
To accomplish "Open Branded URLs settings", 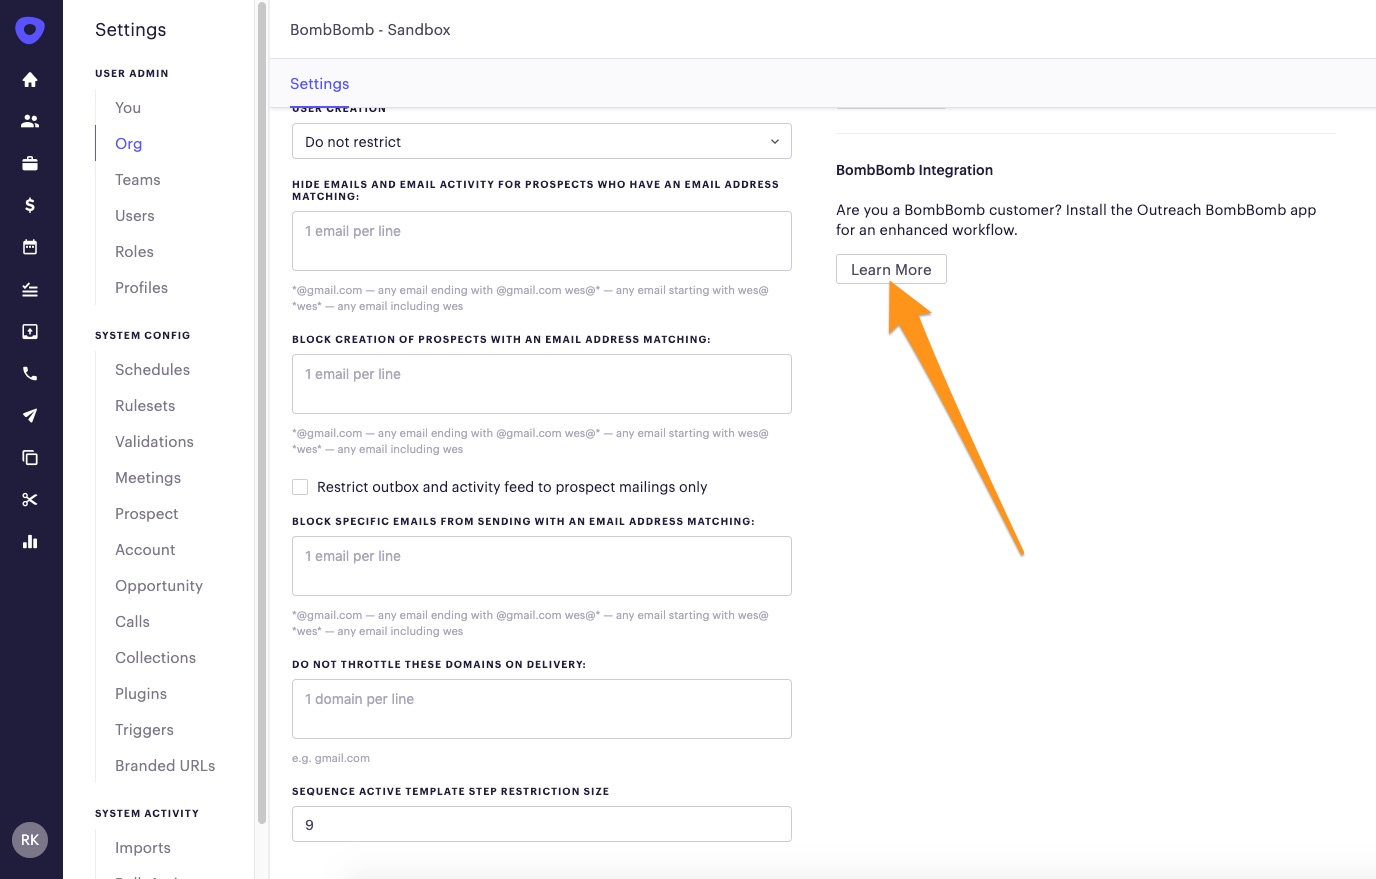I will pyautogui.click(x=165, y=766).
